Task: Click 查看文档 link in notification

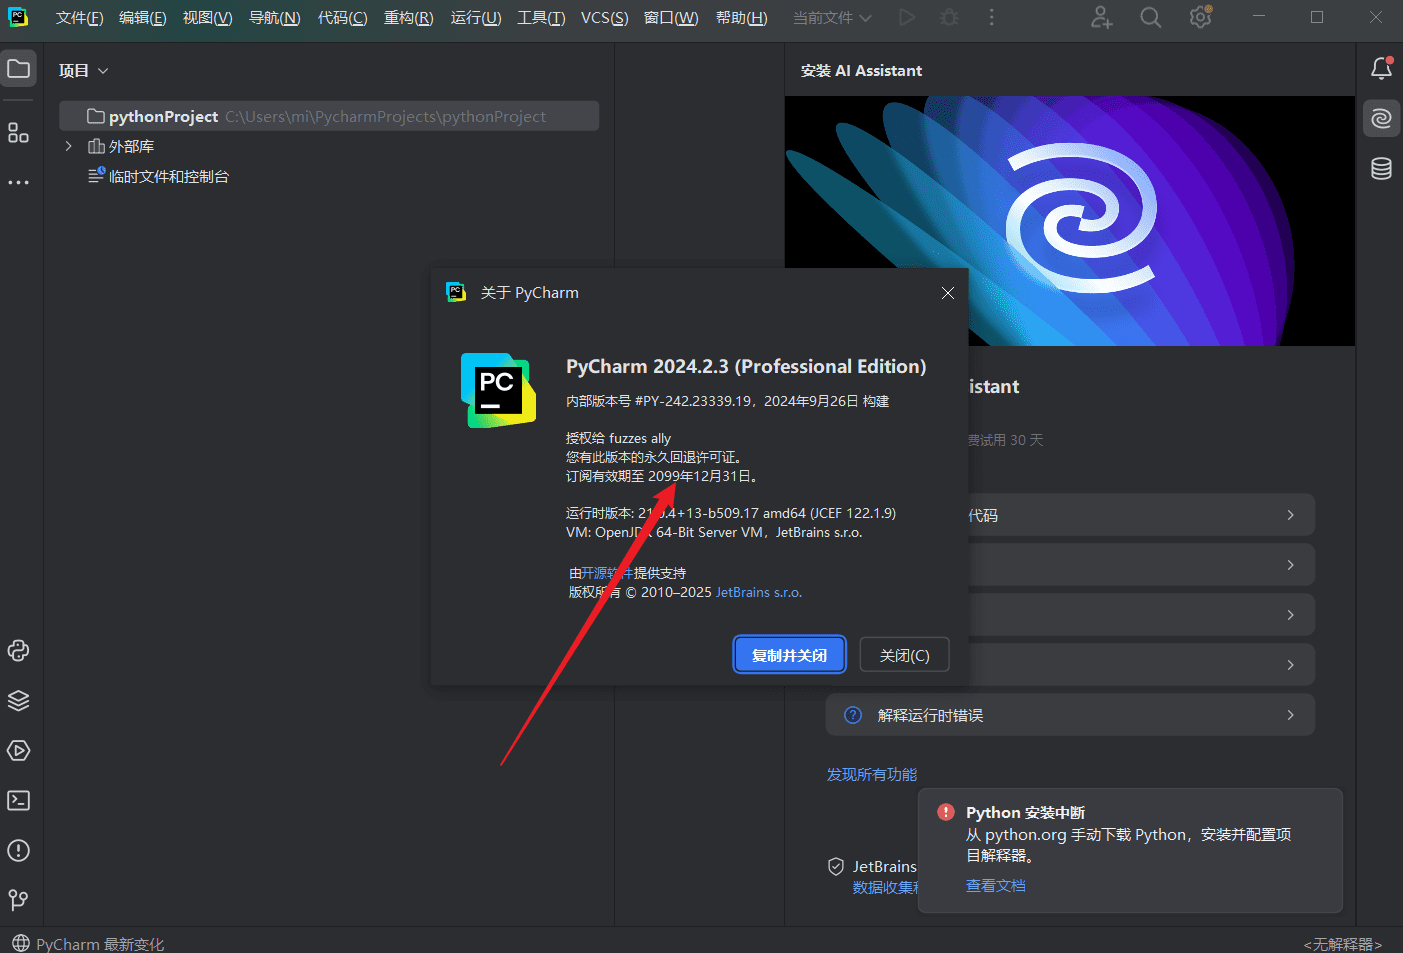Action: click(x=996, y=885)
